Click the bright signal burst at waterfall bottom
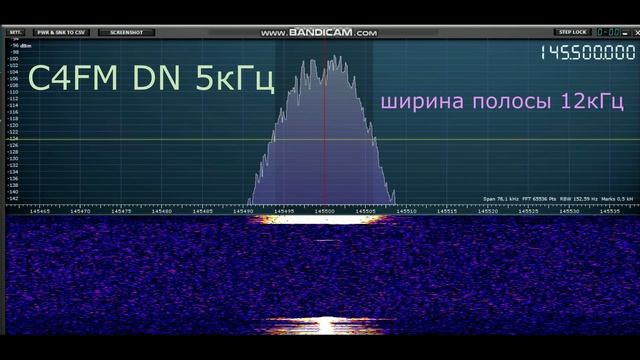The height and width of the screenshot is (360, 640). click(x=325, y=326)
